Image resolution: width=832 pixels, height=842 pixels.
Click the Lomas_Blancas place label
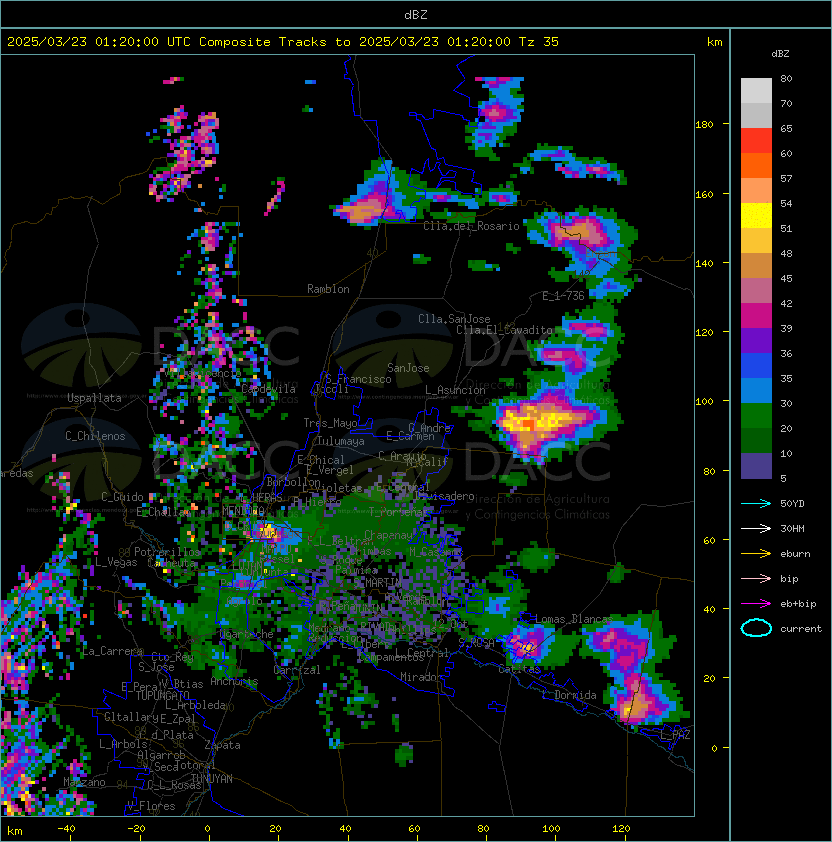click(574, 619)
